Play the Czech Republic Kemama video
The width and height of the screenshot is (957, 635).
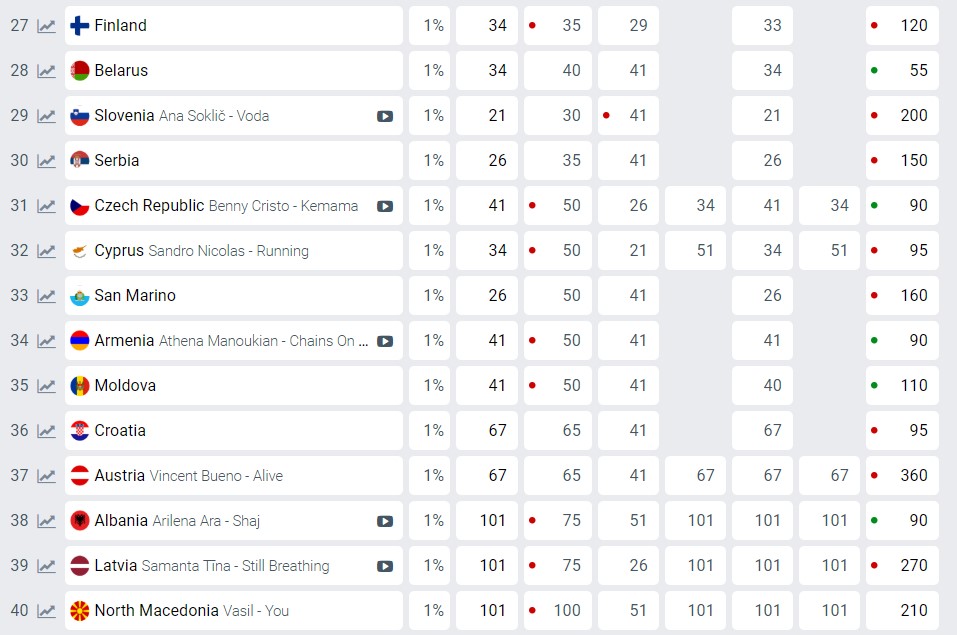click(385, 206)
